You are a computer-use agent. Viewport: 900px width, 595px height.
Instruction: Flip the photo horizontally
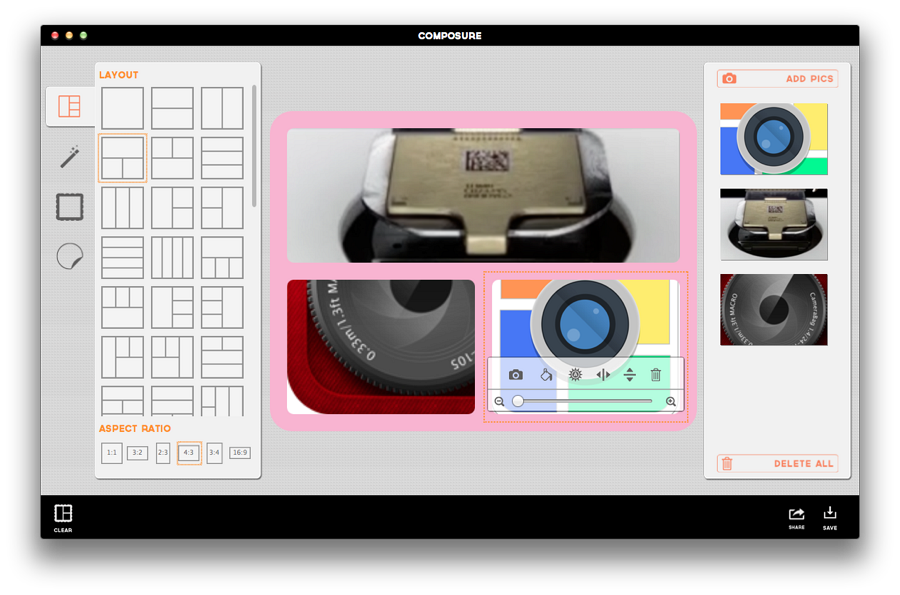603,375
